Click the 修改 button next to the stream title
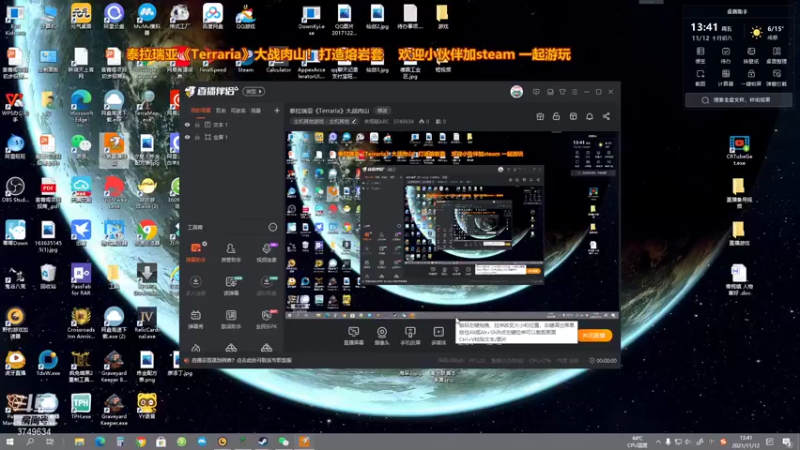This screenshot has height=450, width=800. [382, 111]
